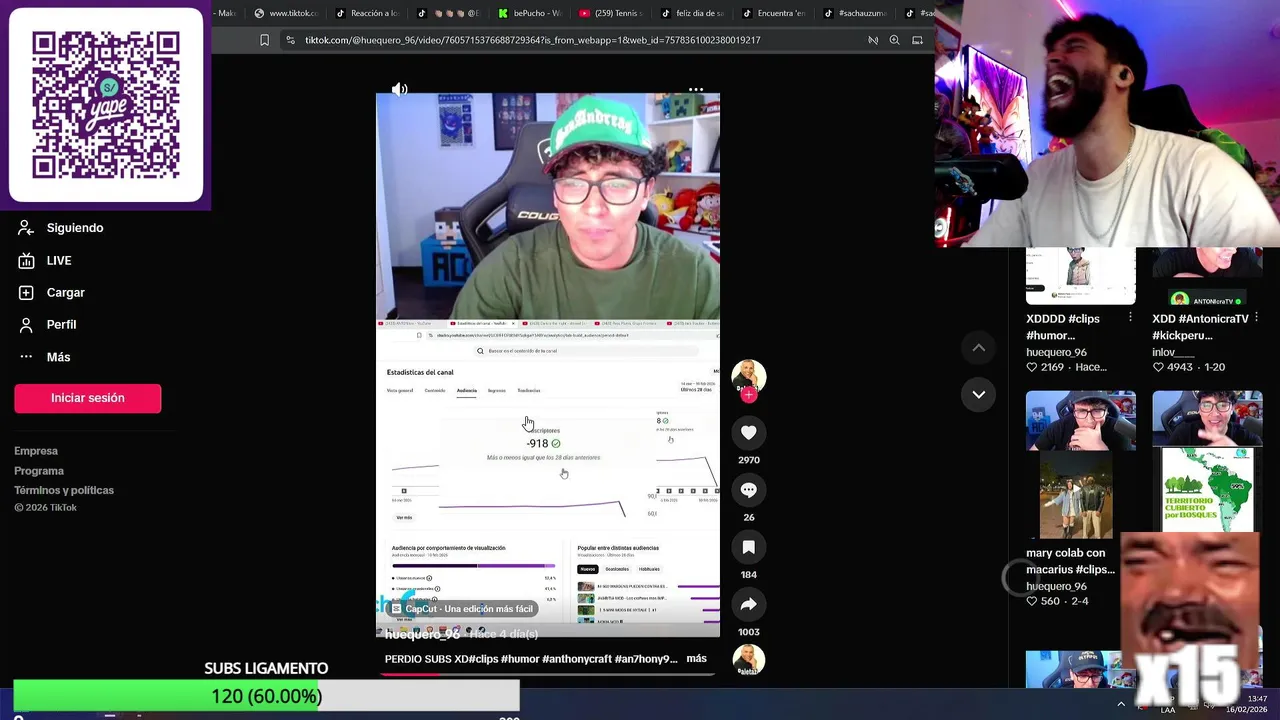Screen dimensions: 1280x720
Task: Like the TikTok video with heart icon
Action: [x=748, y=432]
